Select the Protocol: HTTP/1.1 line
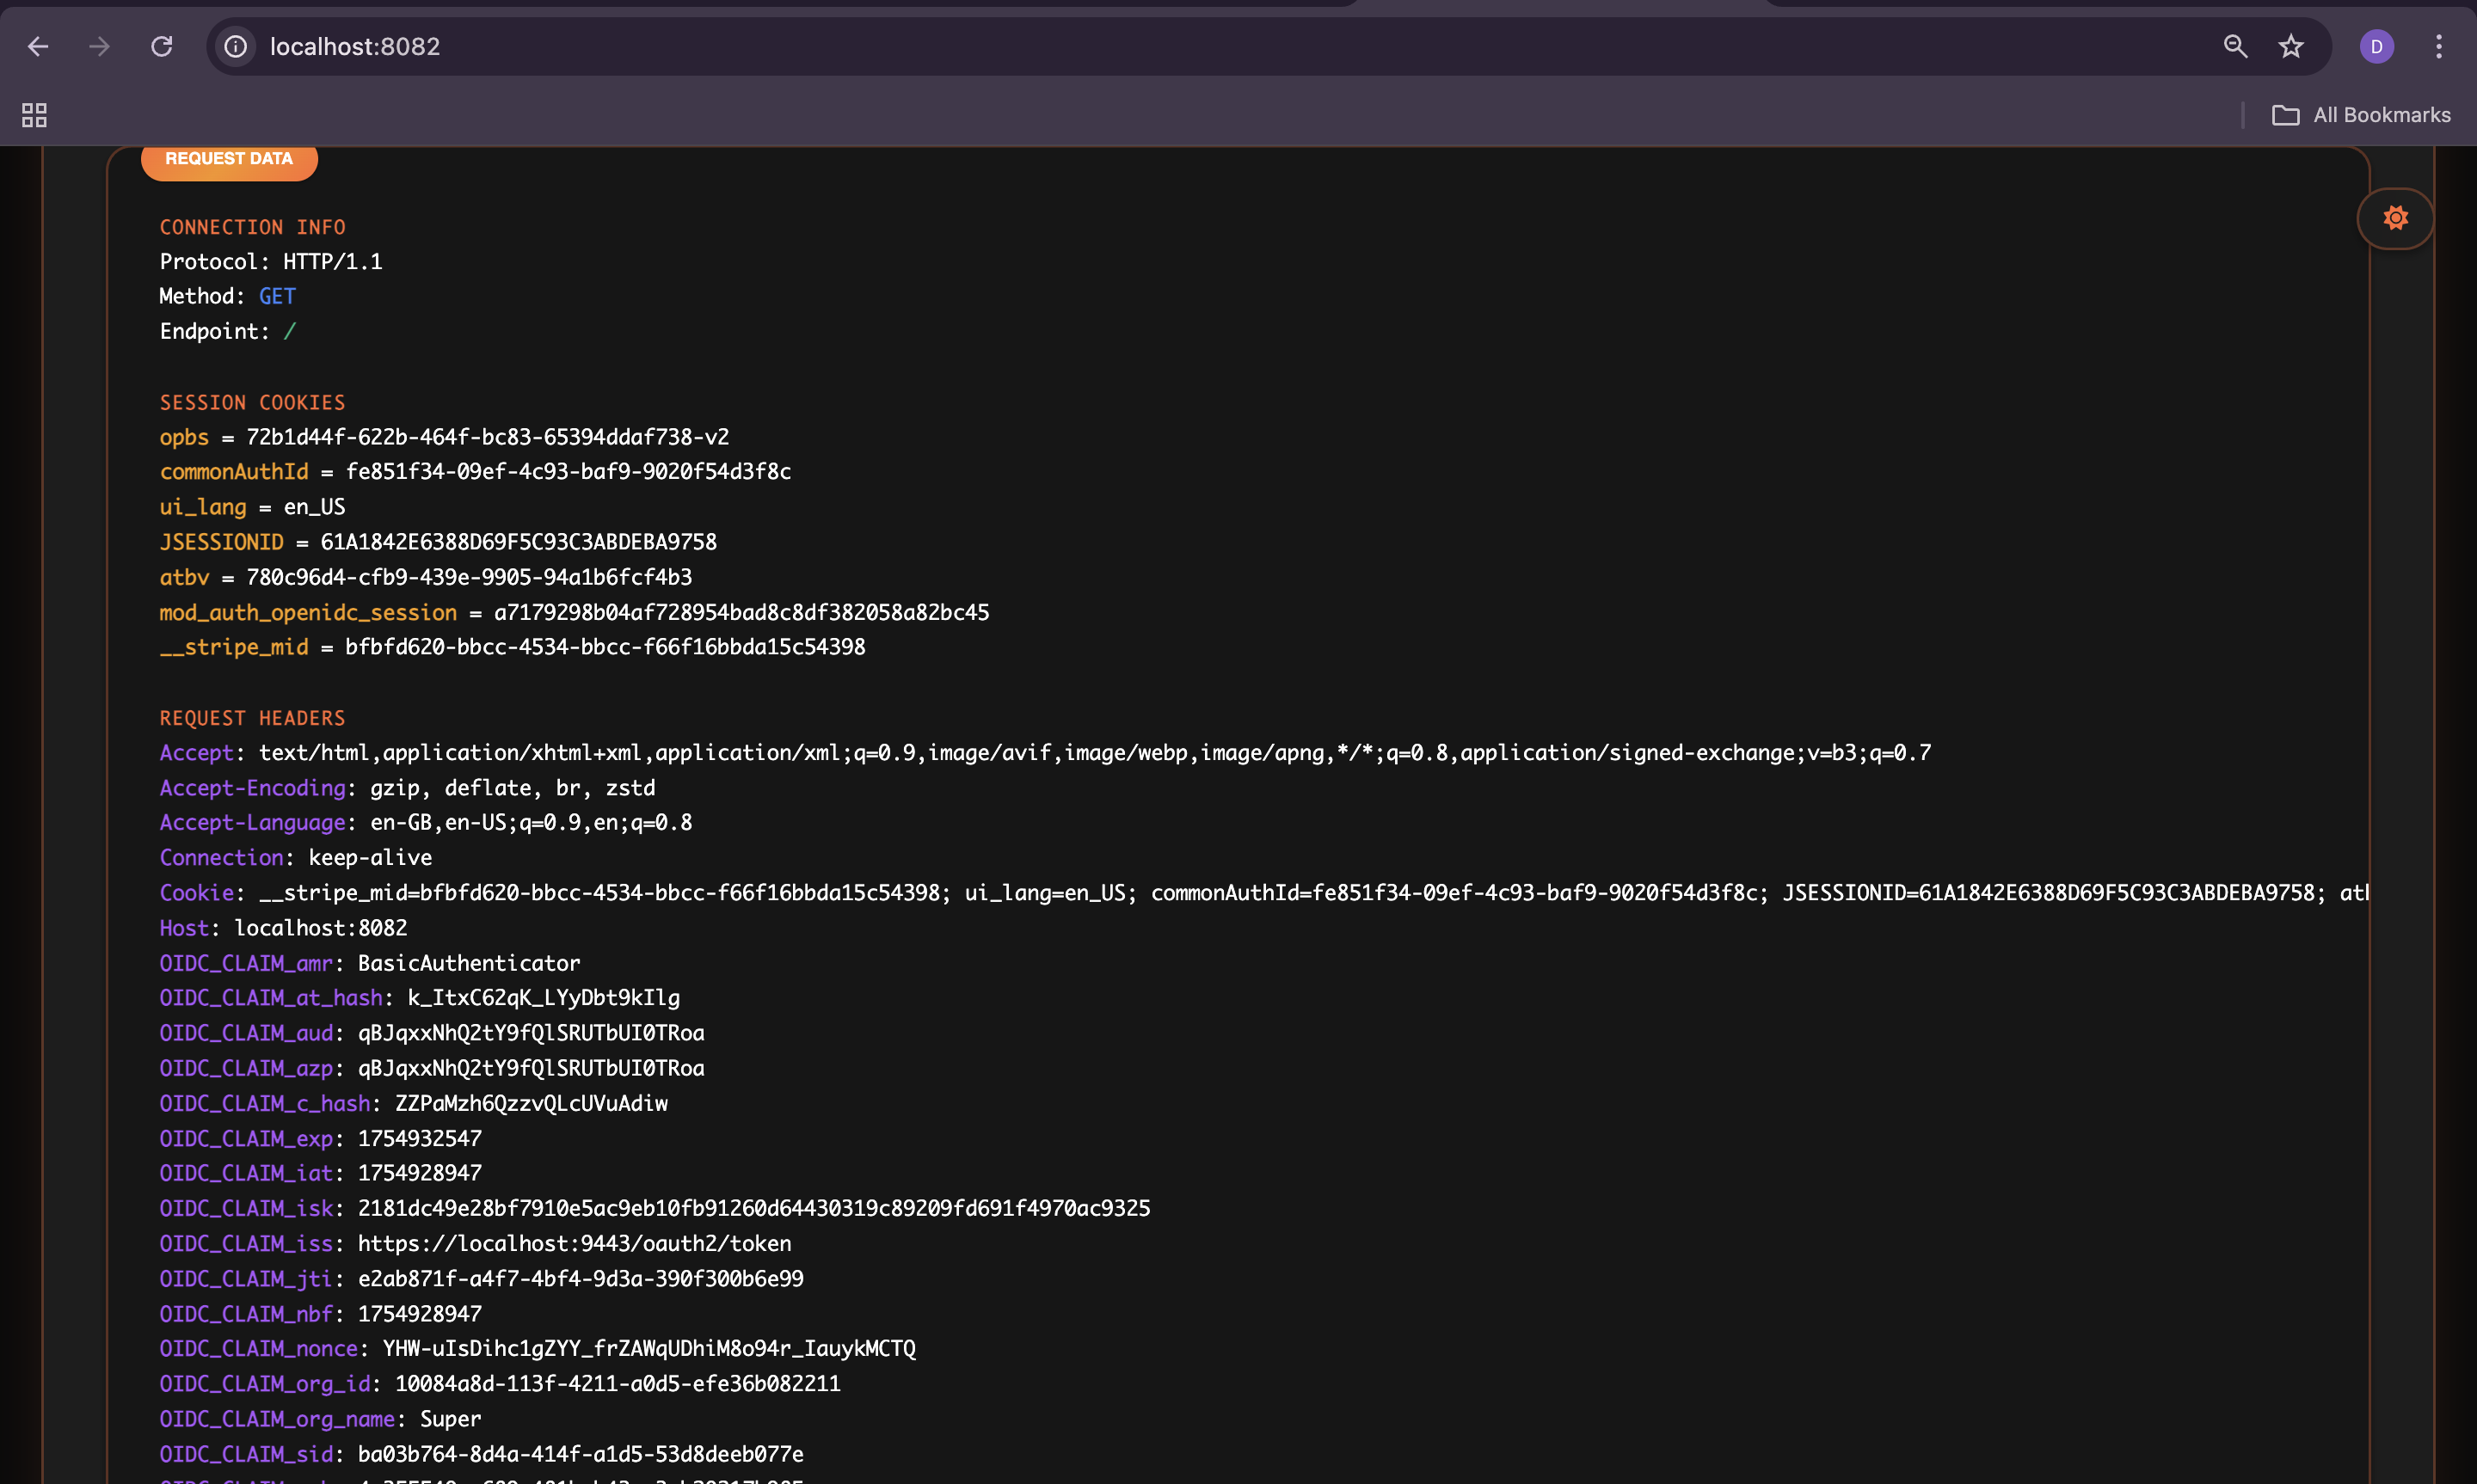2477x1484 pixels. pyautogui.click(x=271, y=262)
